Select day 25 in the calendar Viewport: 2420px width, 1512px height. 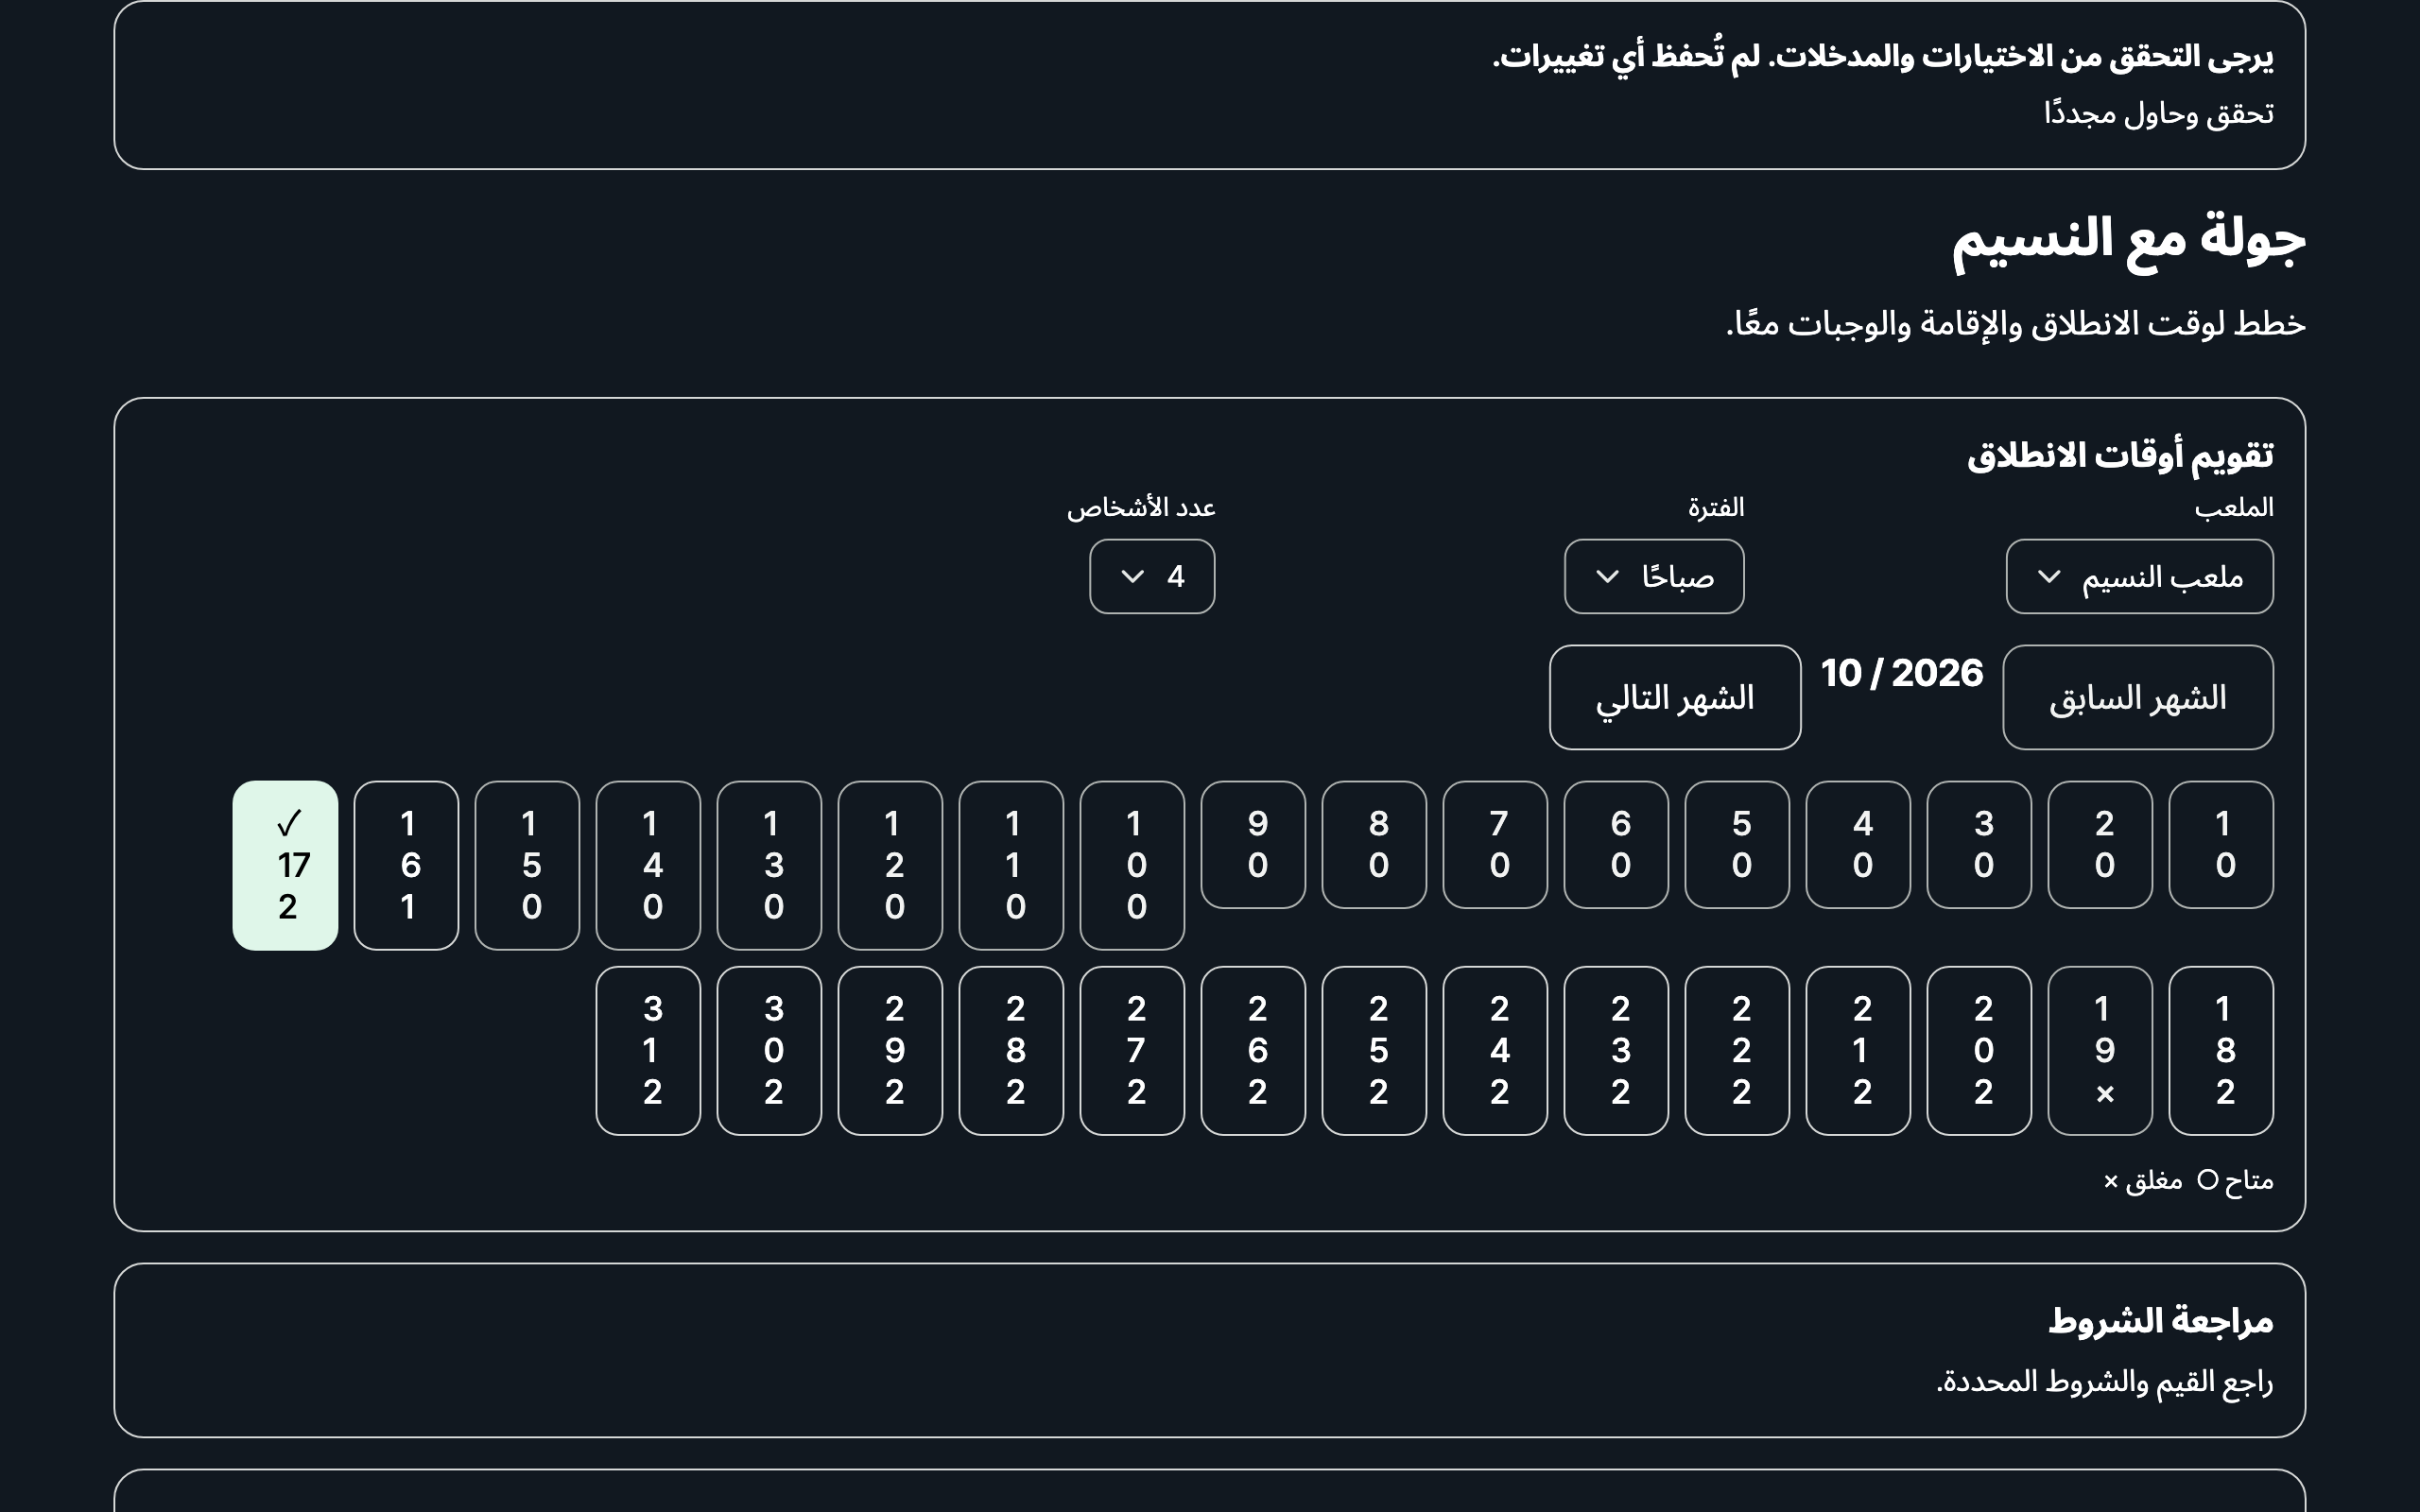pyautogui.click(x=1374, y=1051)
